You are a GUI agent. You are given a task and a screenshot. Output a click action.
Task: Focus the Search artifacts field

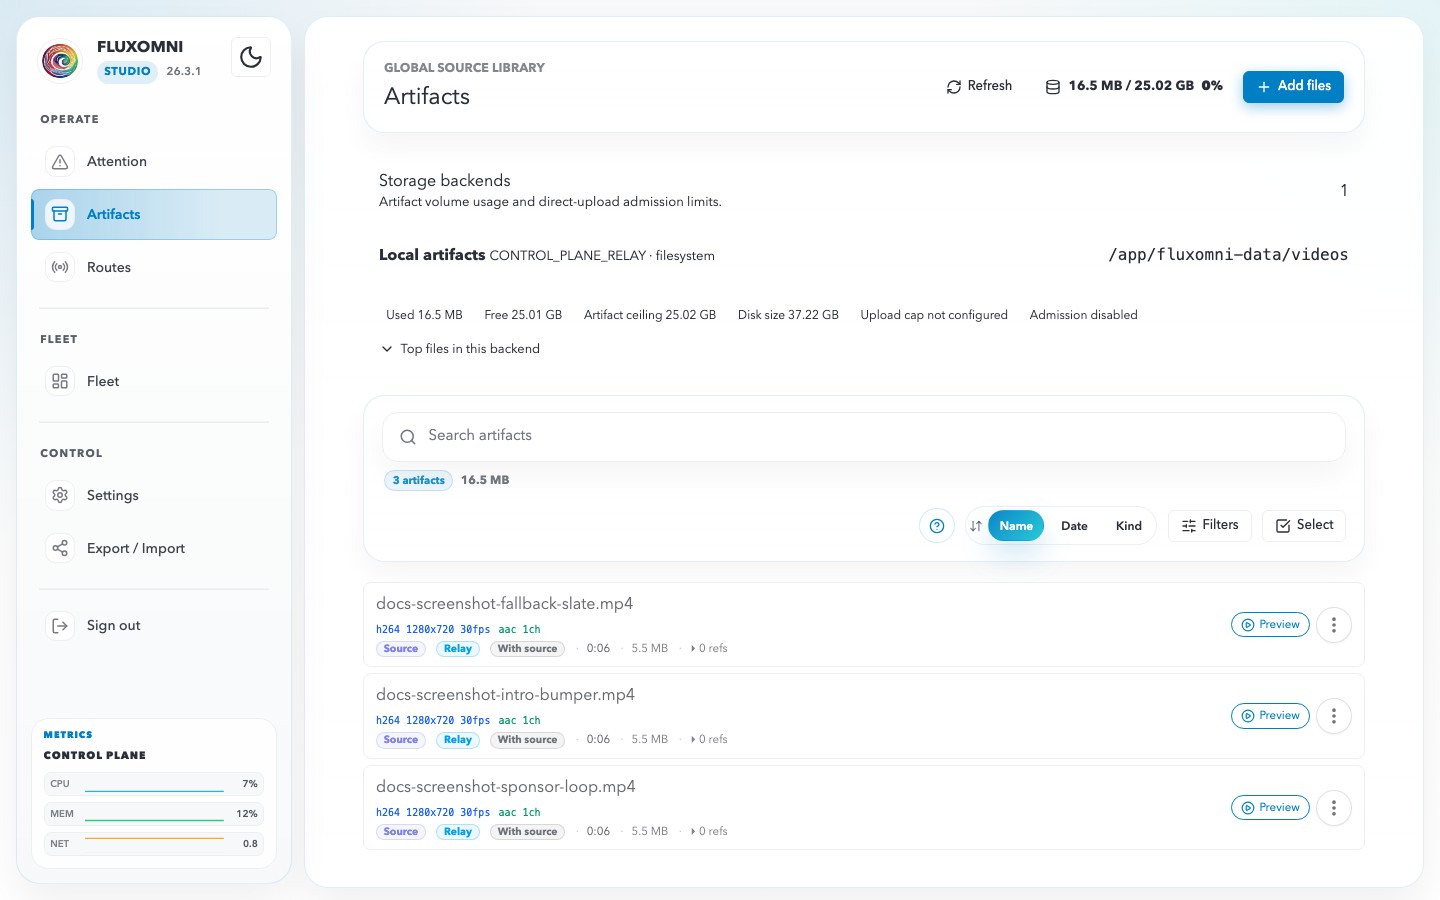point(864,437)
